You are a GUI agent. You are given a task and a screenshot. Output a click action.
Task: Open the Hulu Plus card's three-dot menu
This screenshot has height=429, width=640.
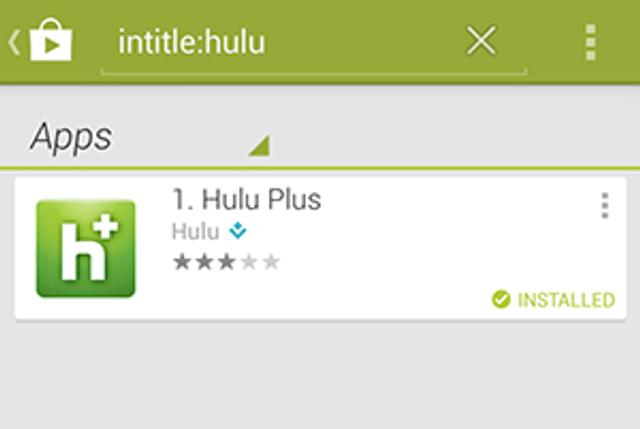[605, 206]
